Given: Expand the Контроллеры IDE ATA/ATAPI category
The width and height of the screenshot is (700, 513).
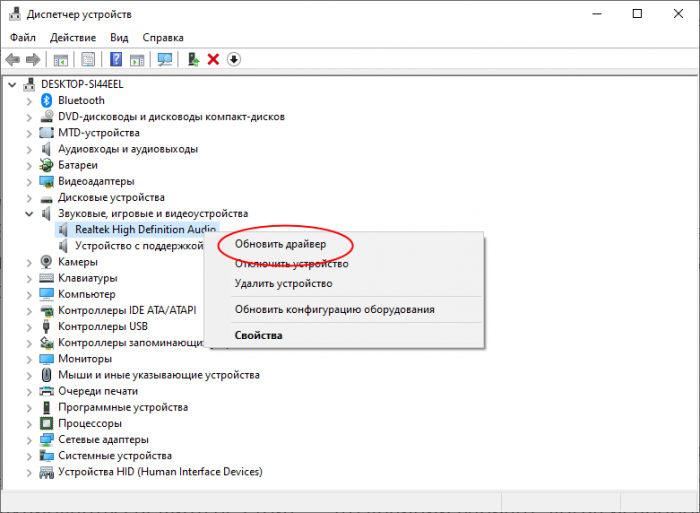Looking at the screenshot, I should pos(29,311).
